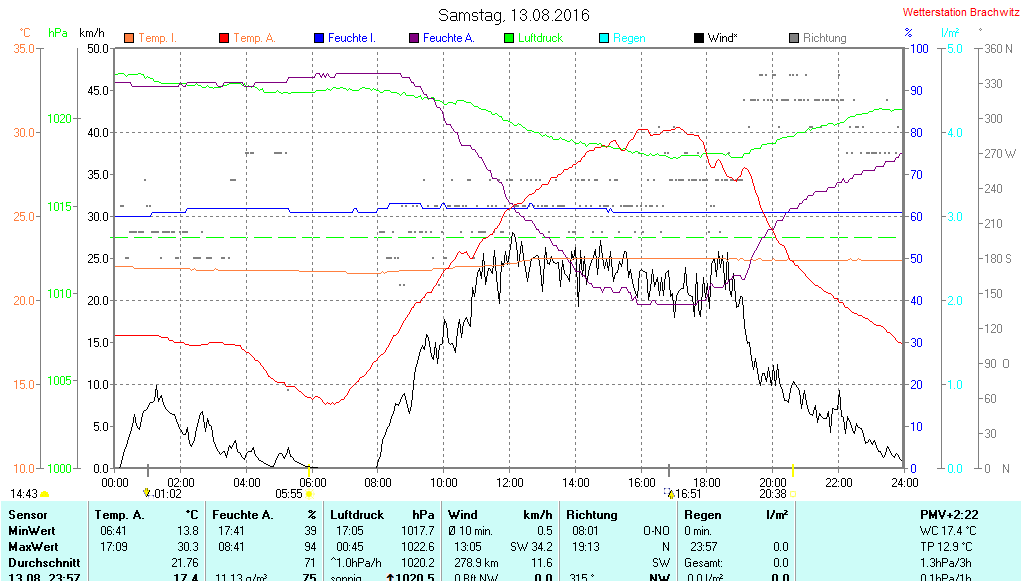Click the blue Feuchte I. legend swatch

pos(319,38)
